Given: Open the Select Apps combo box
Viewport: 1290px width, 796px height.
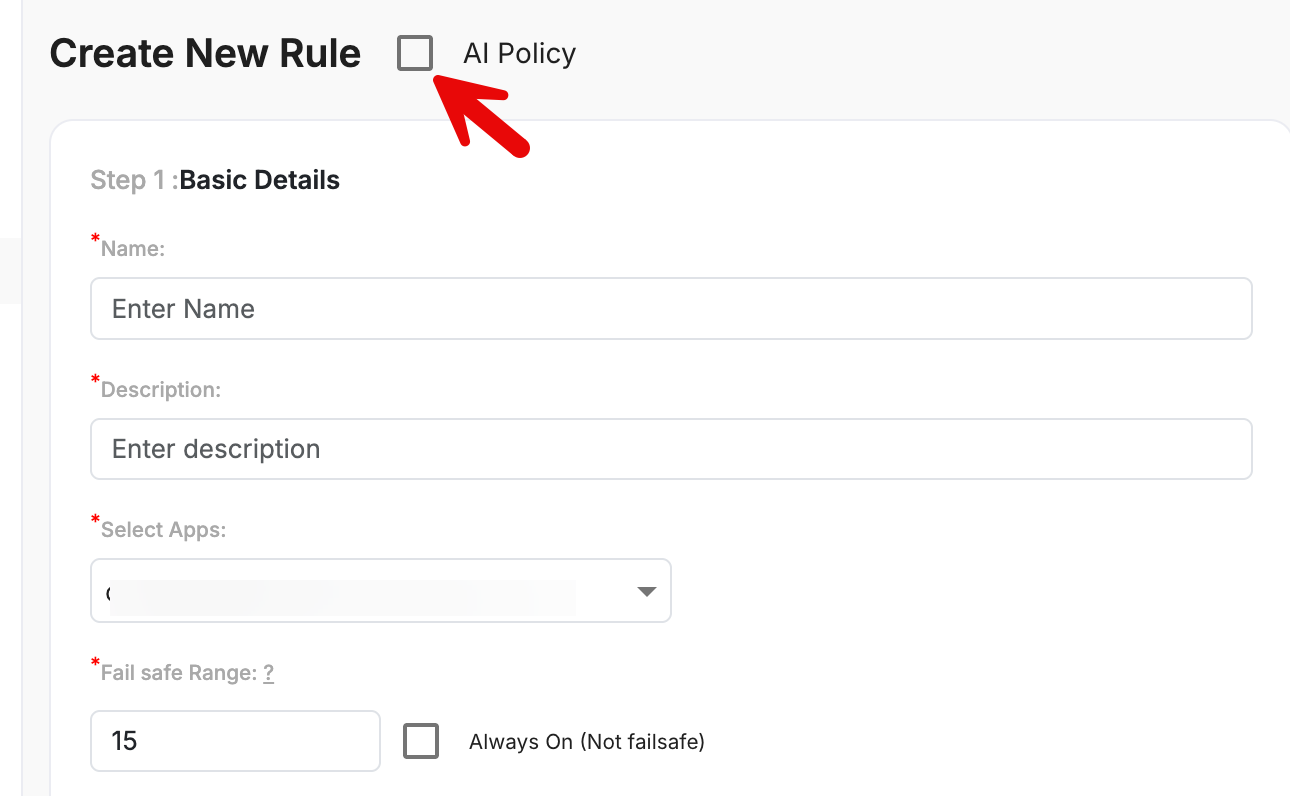Looking at the screenshot, I should pos(380,591).
